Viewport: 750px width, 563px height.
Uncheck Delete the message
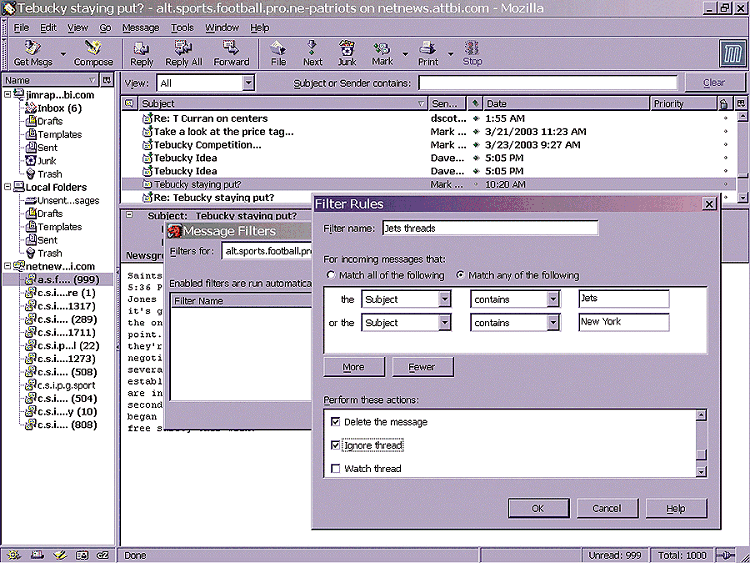335,421
